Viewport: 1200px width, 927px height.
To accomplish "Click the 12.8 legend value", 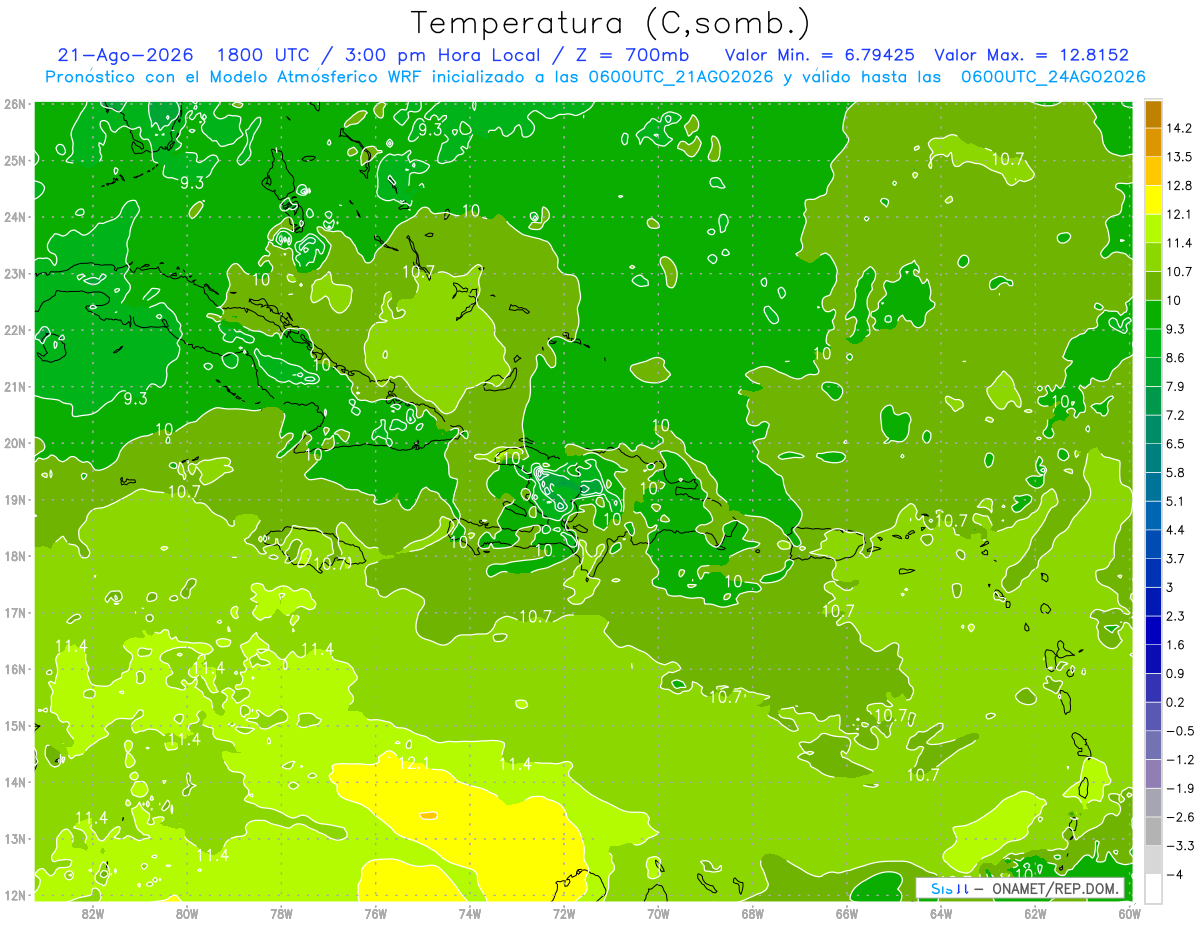I will click(1178, 186).
